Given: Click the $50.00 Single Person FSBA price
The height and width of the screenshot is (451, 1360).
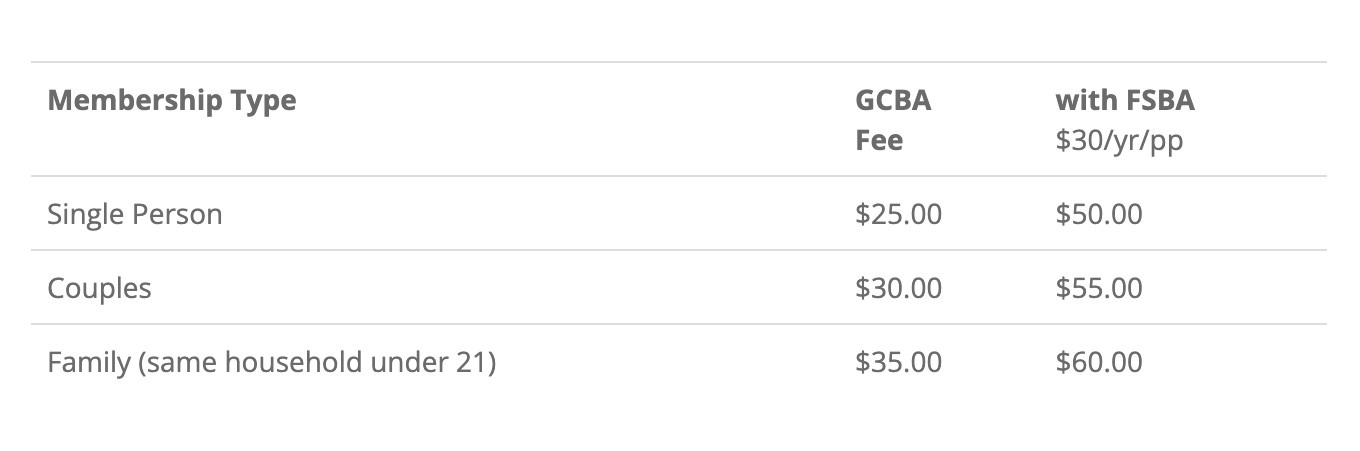Looking at the screenshot, I should tap(1098, 214).
